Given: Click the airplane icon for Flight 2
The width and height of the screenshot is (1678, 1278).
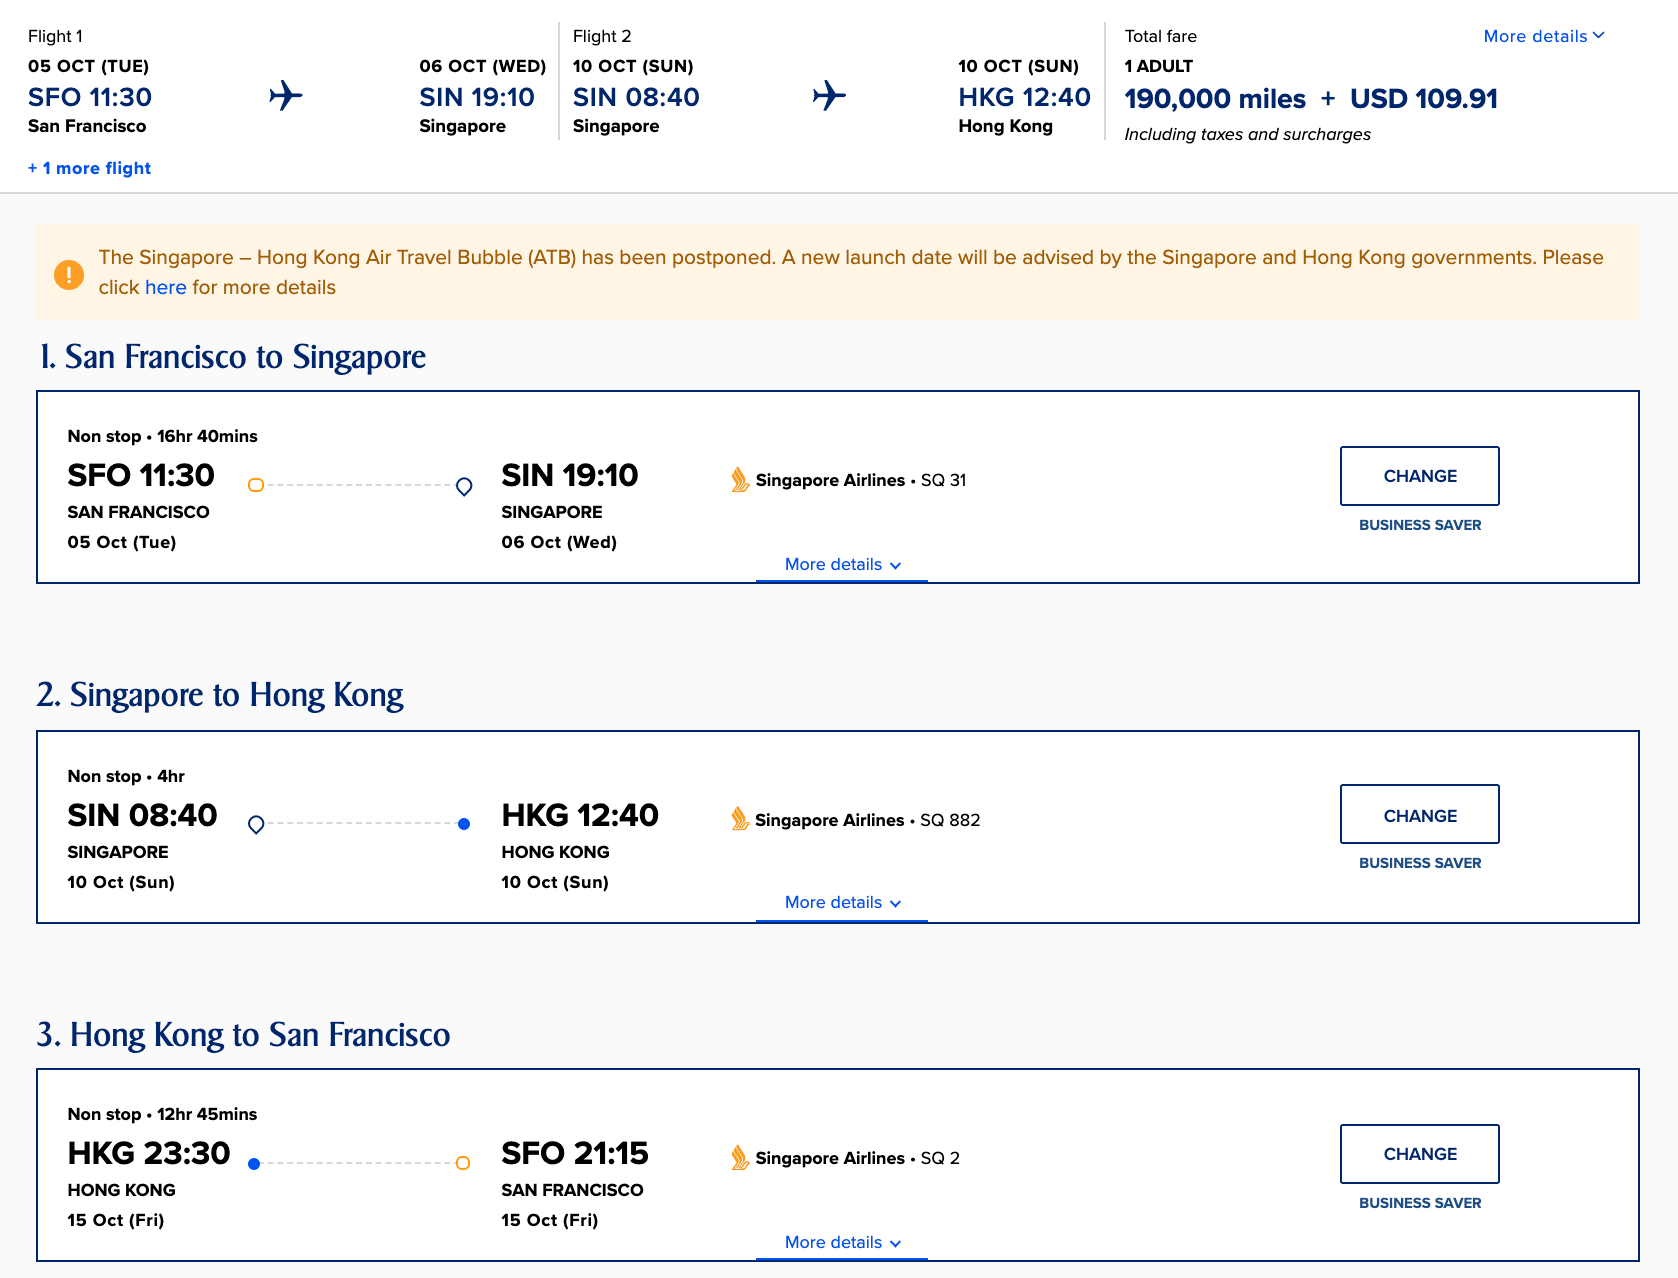Looking at the screenshot, I should 829,96.
